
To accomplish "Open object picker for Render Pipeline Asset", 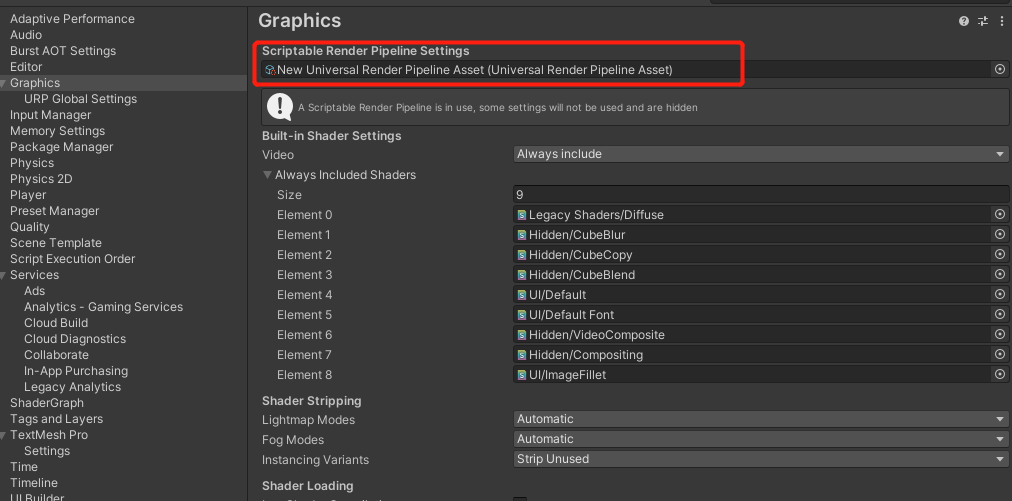I will 1000,69.
